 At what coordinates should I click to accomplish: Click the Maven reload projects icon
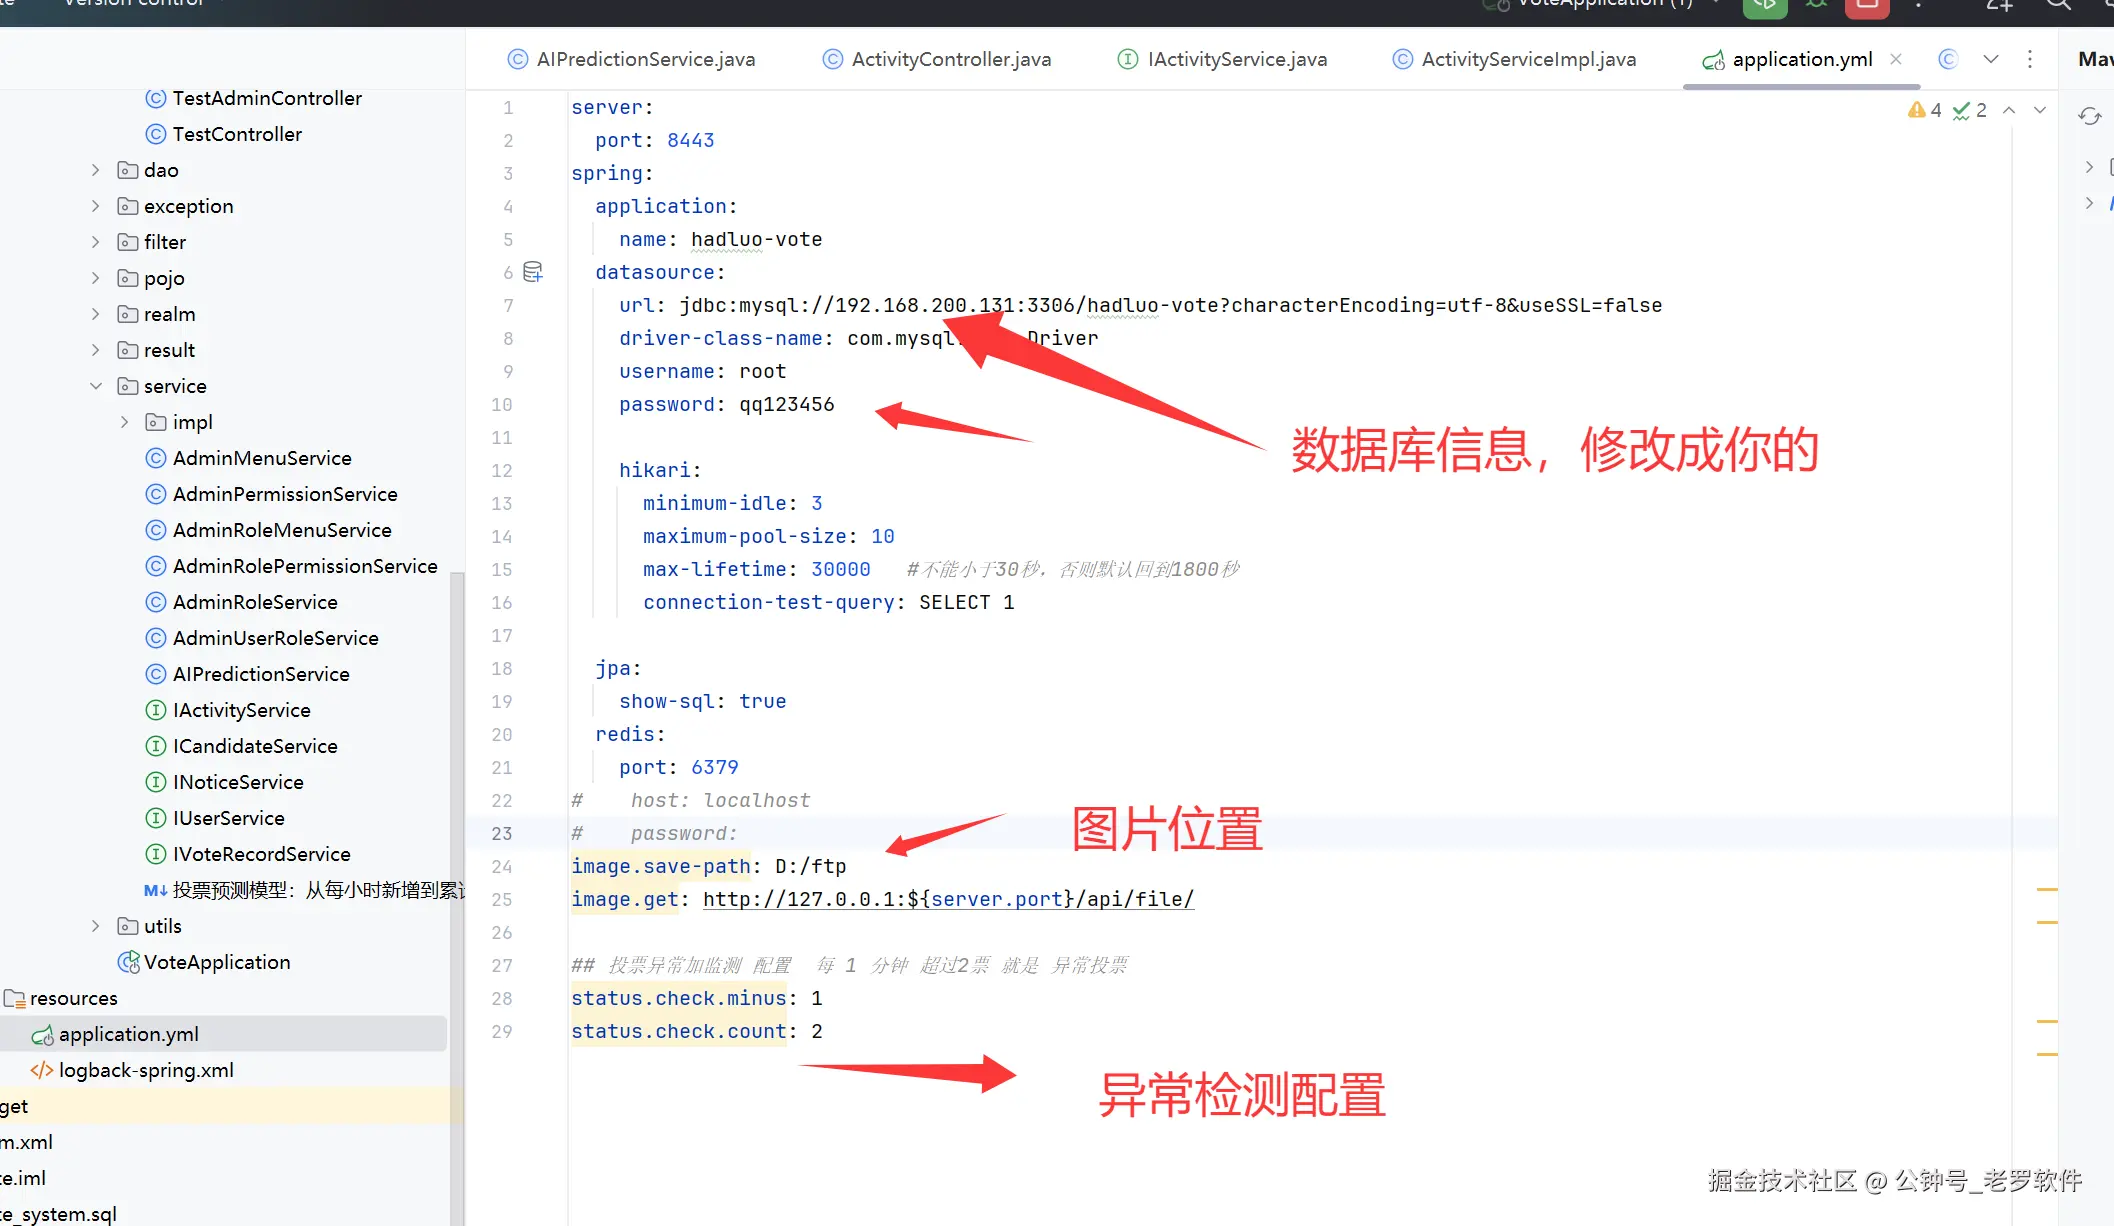pyautogui.click(x=2090, y=116)
